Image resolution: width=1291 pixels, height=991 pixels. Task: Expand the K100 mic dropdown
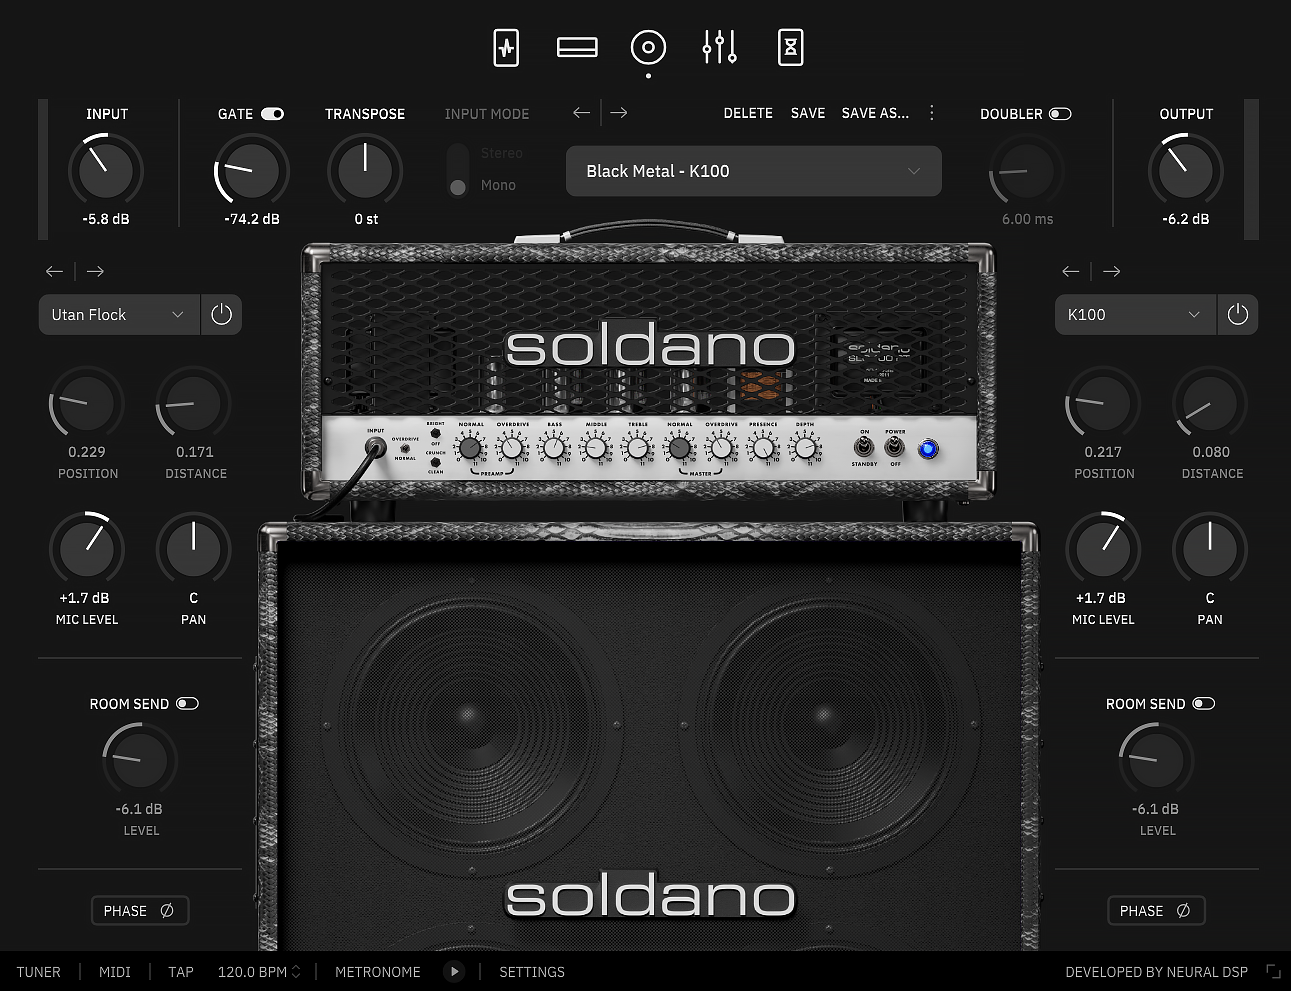[x=1135, y=314]
